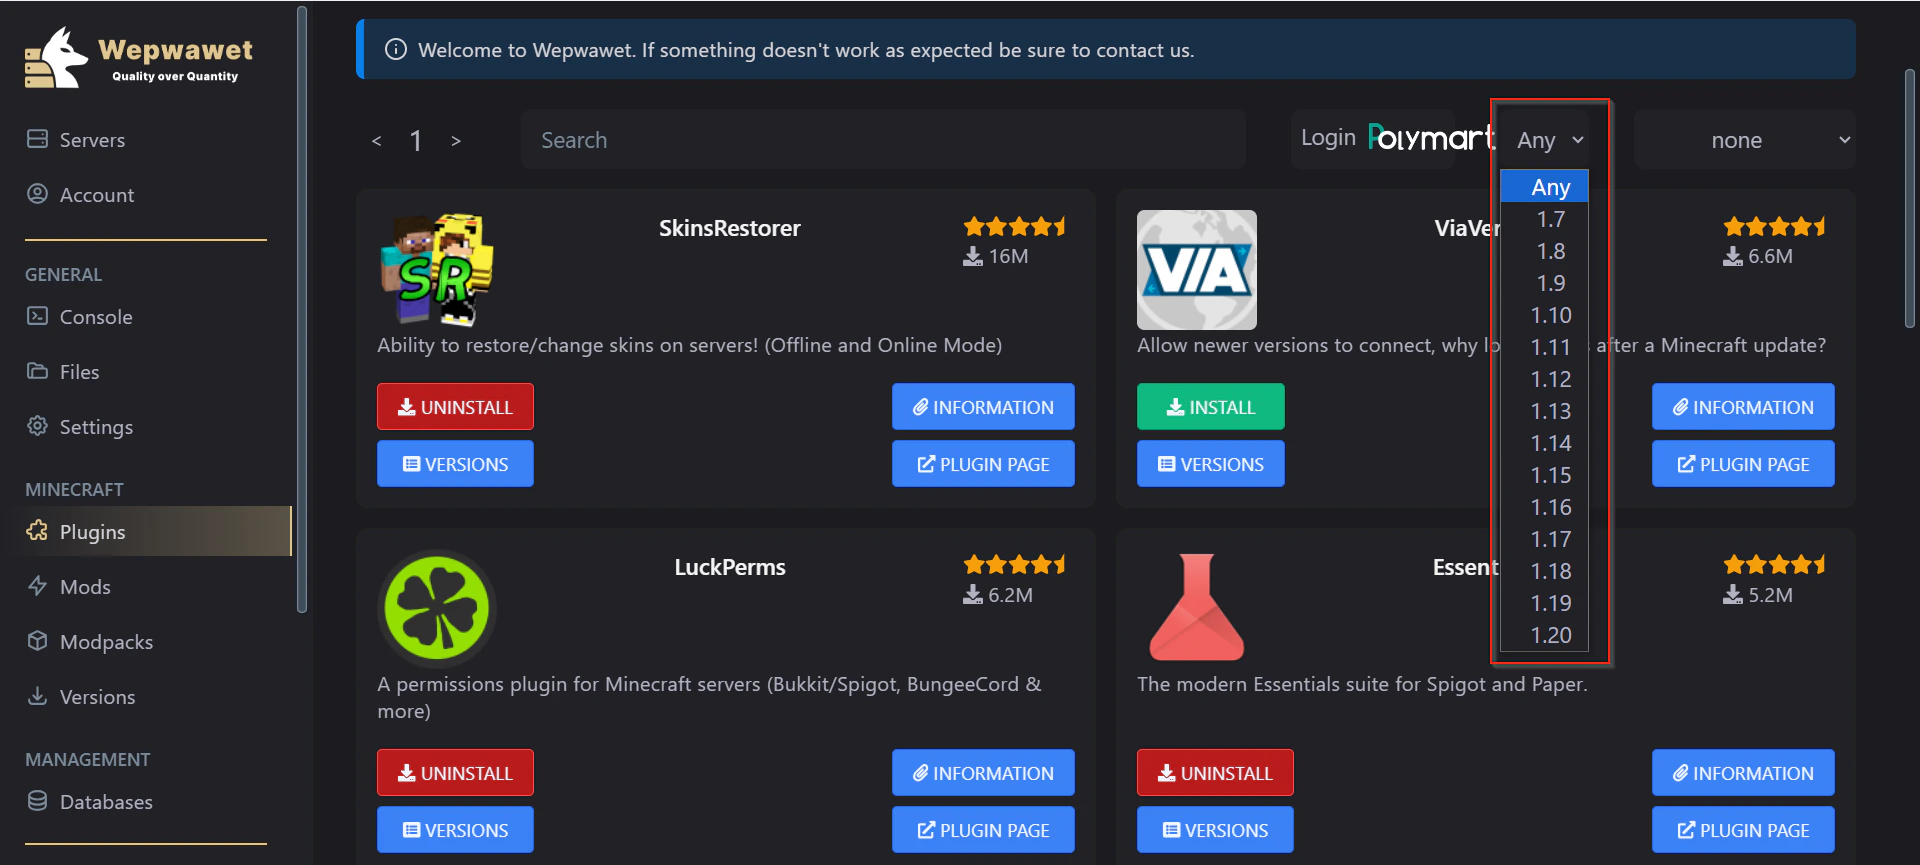
Task: Open the Modpacks section
Action: tap(90, 642)
